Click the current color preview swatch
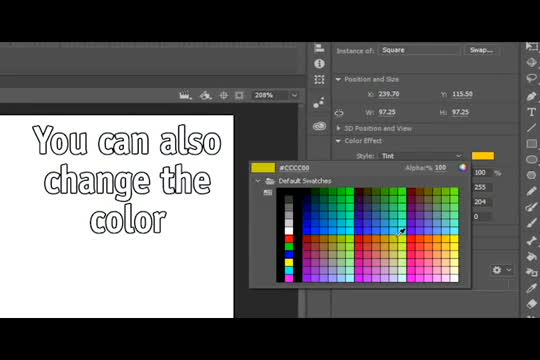540x360 pixels. [263, 168]
